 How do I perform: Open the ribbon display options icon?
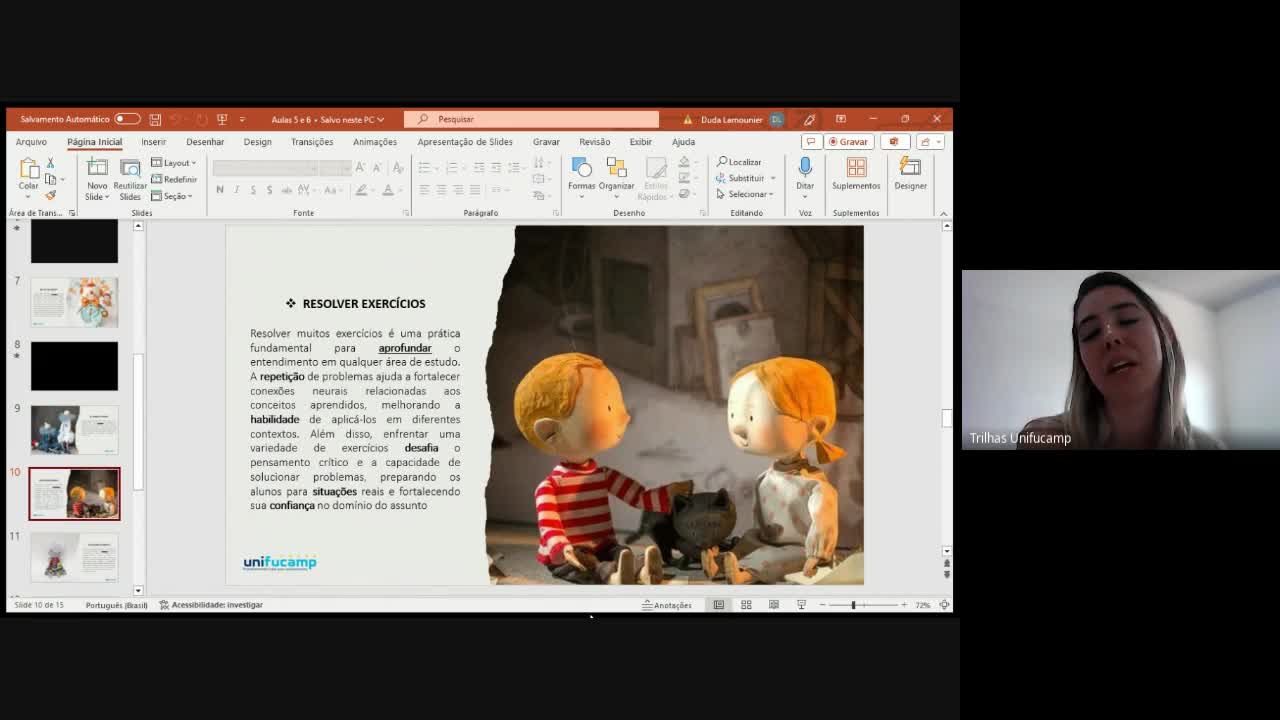point(841,119)
